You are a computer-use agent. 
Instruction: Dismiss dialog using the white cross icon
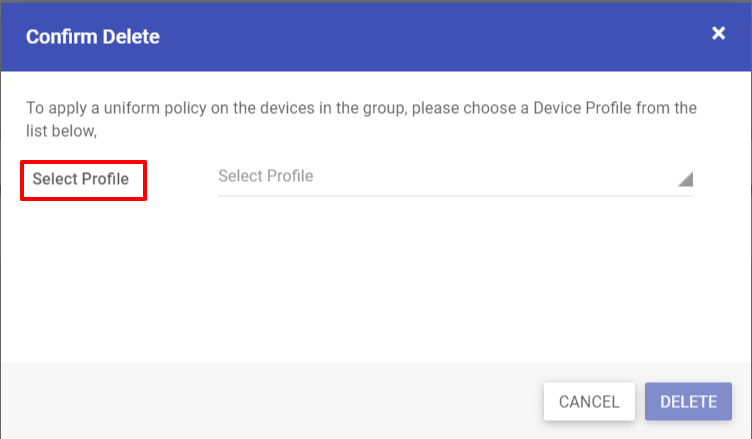click(x=718, y=33)
